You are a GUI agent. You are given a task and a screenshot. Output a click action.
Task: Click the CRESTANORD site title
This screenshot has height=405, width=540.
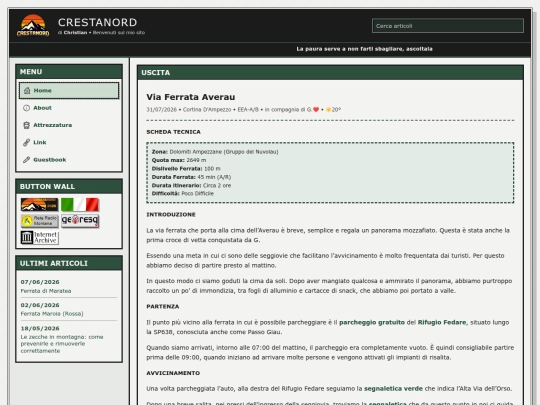point(97,22)
